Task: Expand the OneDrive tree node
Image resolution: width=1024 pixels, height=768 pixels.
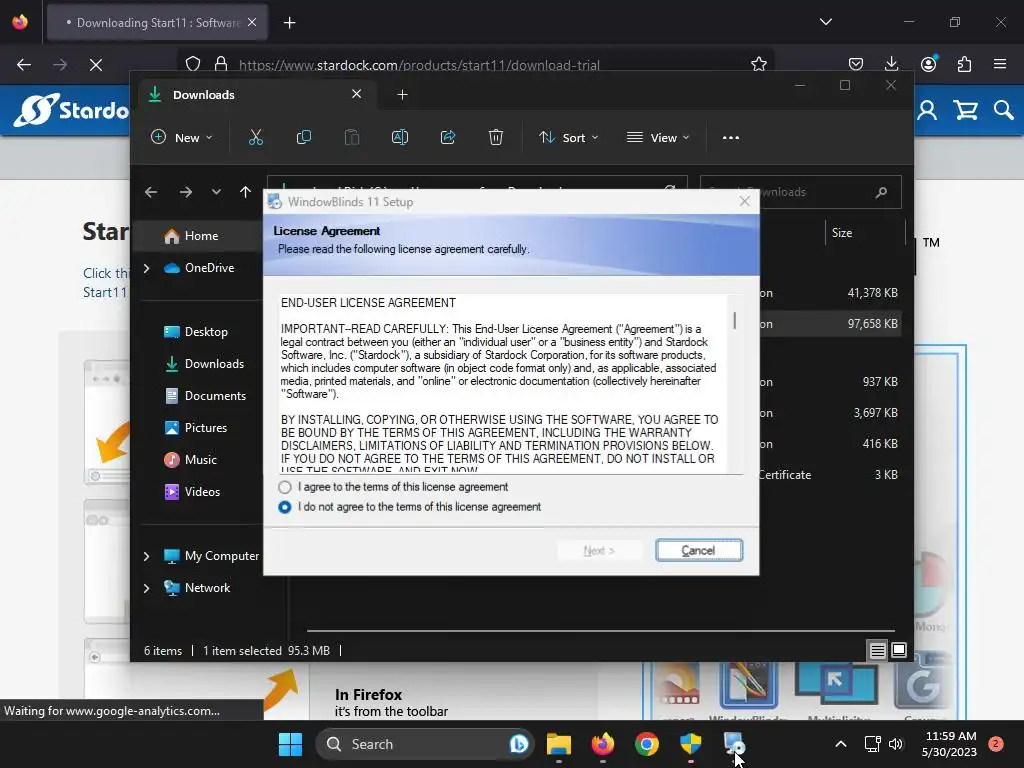Action: pos(147,268)
